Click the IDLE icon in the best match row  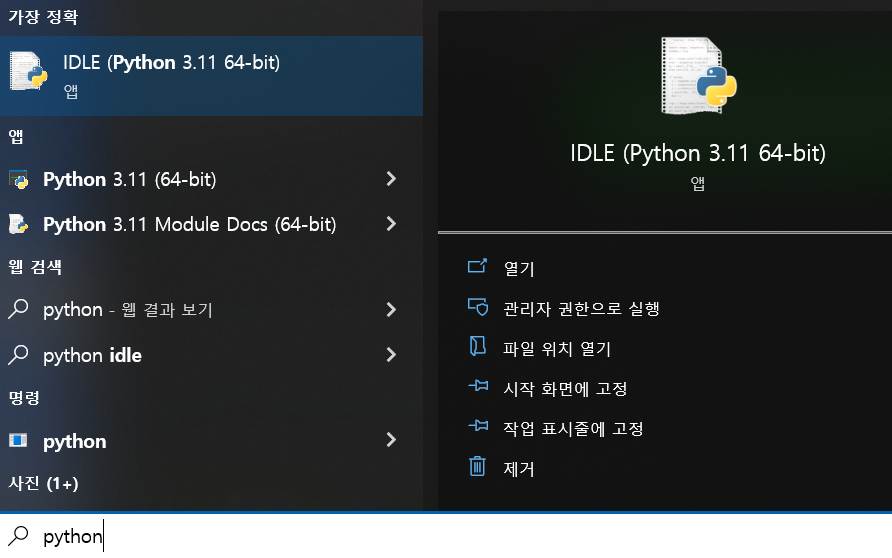(28, 71)
